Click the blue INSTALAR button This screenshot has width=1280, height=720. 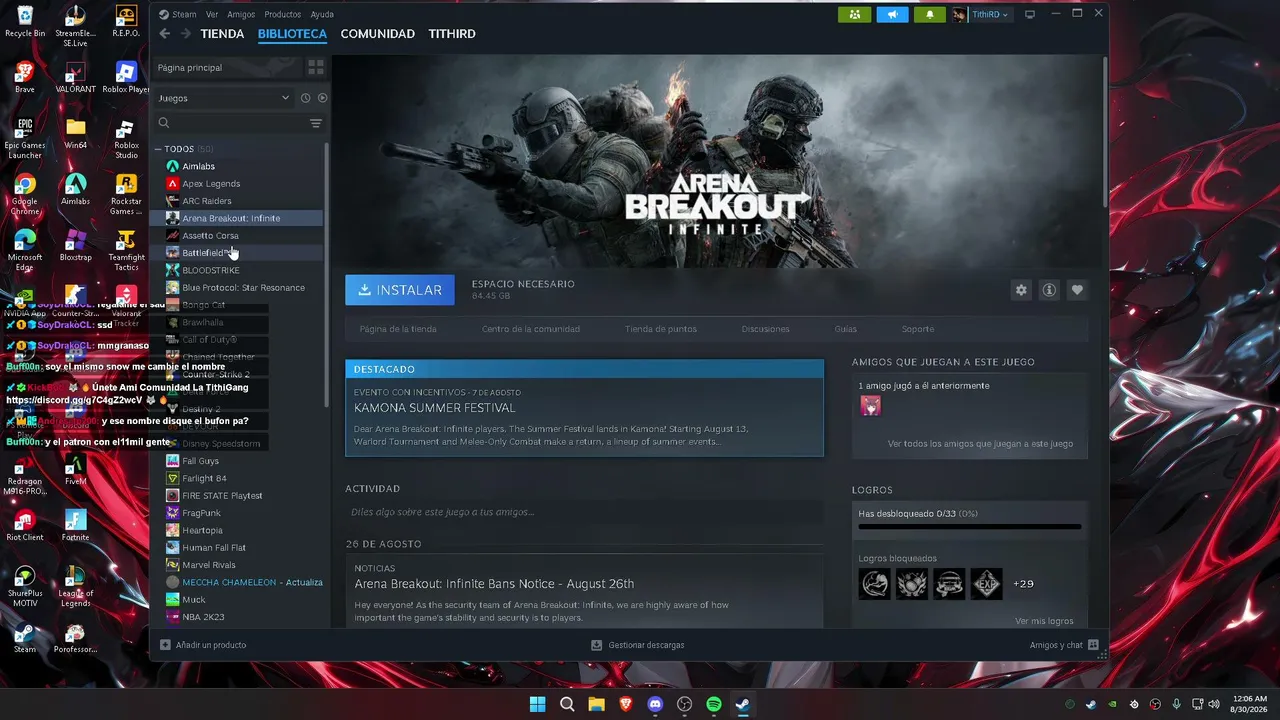400,290
